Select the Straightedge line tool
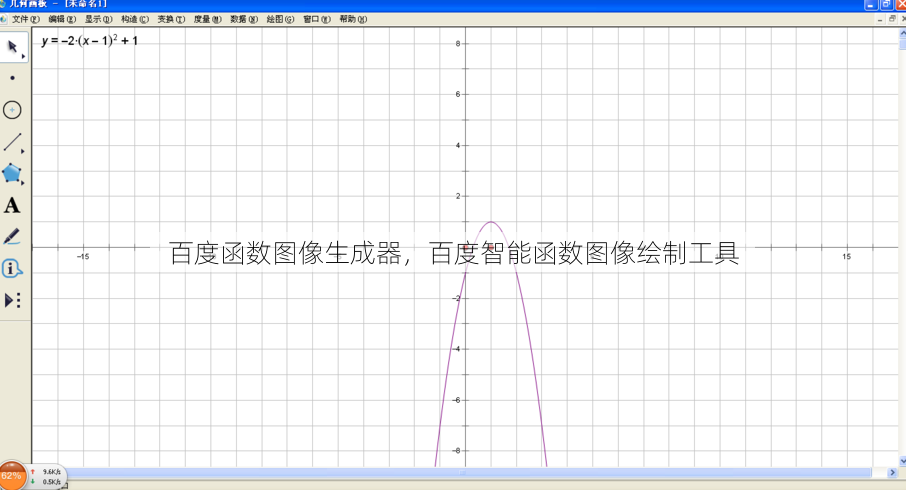Screen dimensions: 906x490 (12, 142)
